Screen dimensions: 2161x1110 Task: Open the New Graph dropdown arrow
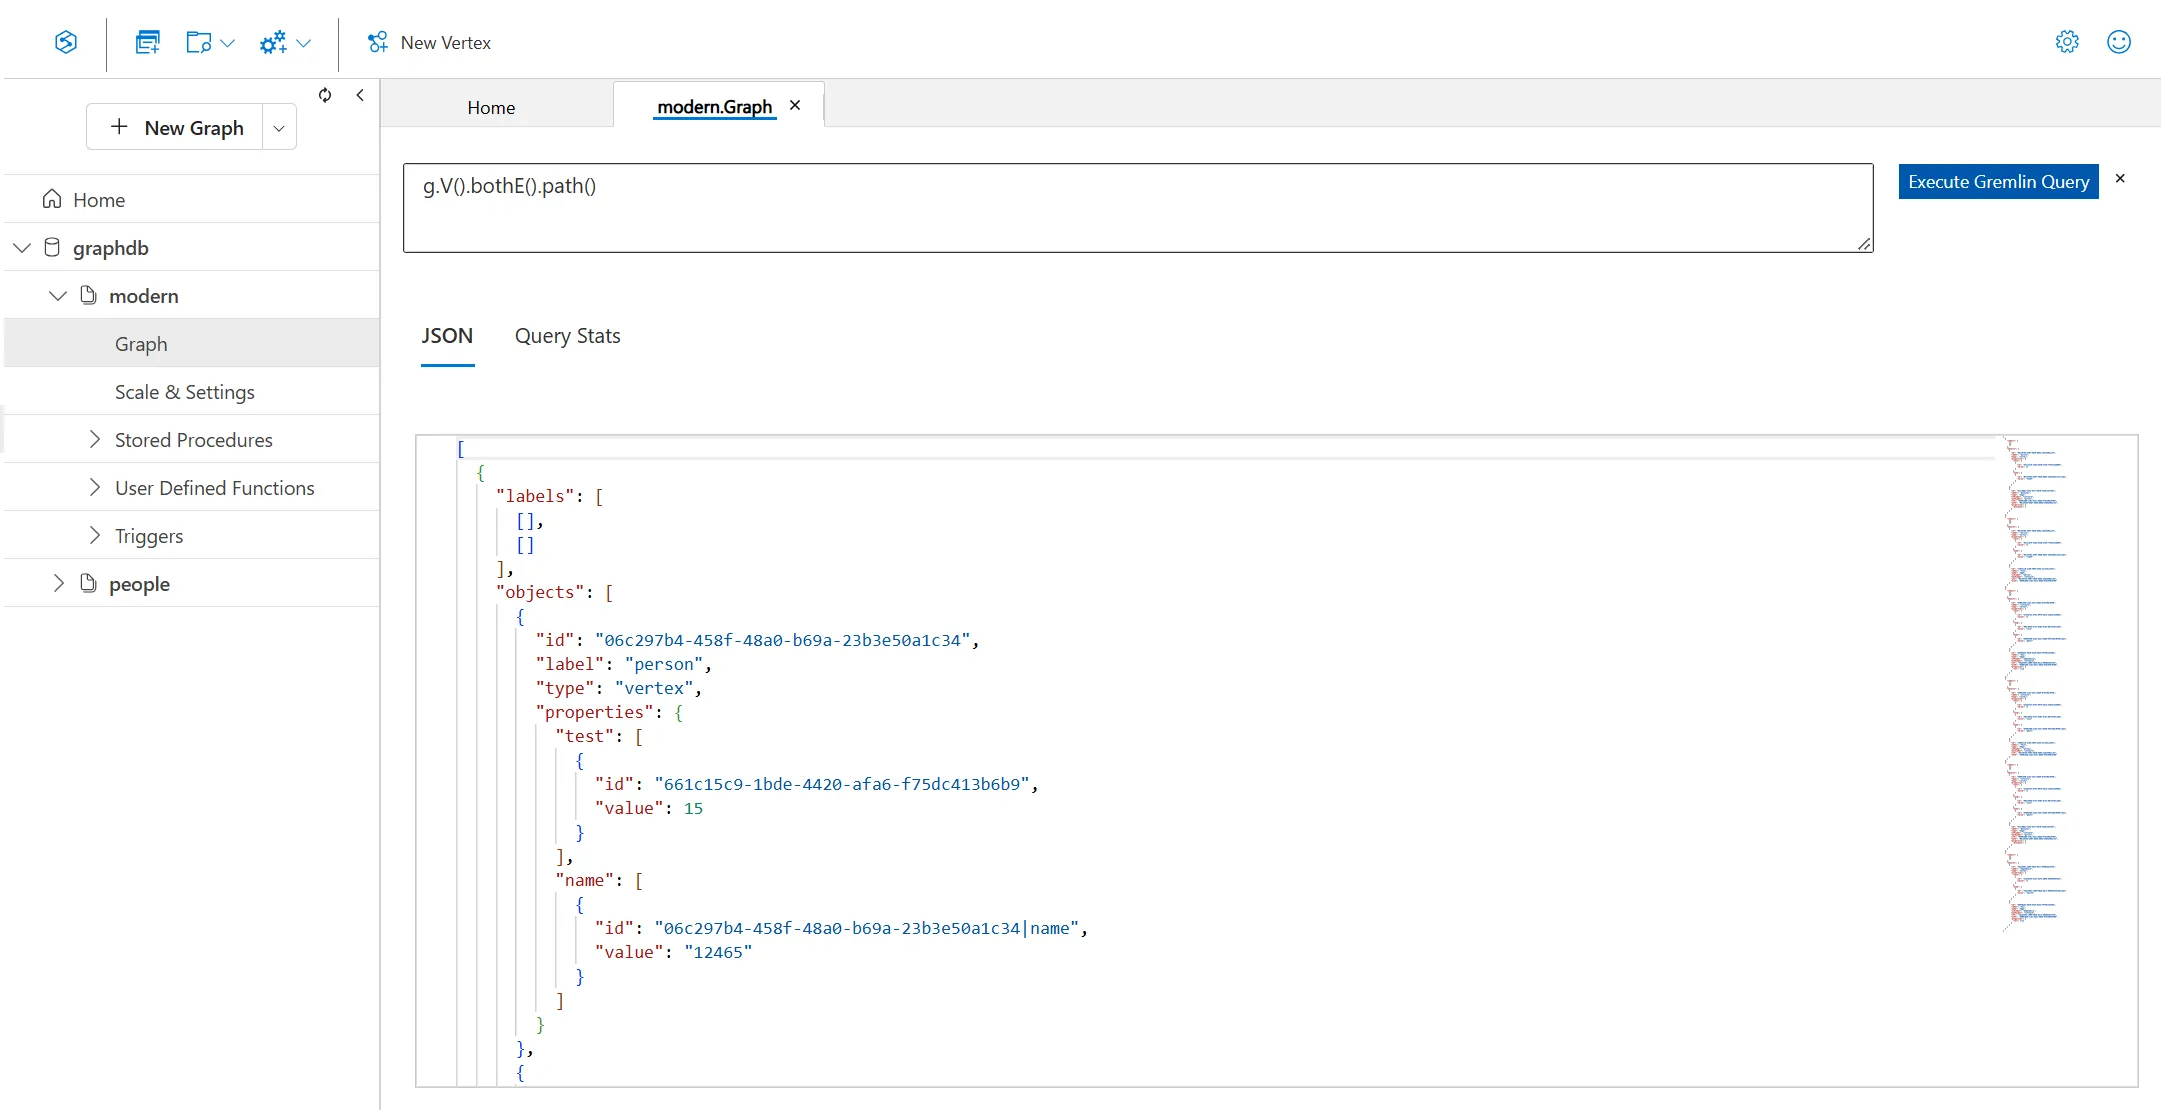[279, 128]
